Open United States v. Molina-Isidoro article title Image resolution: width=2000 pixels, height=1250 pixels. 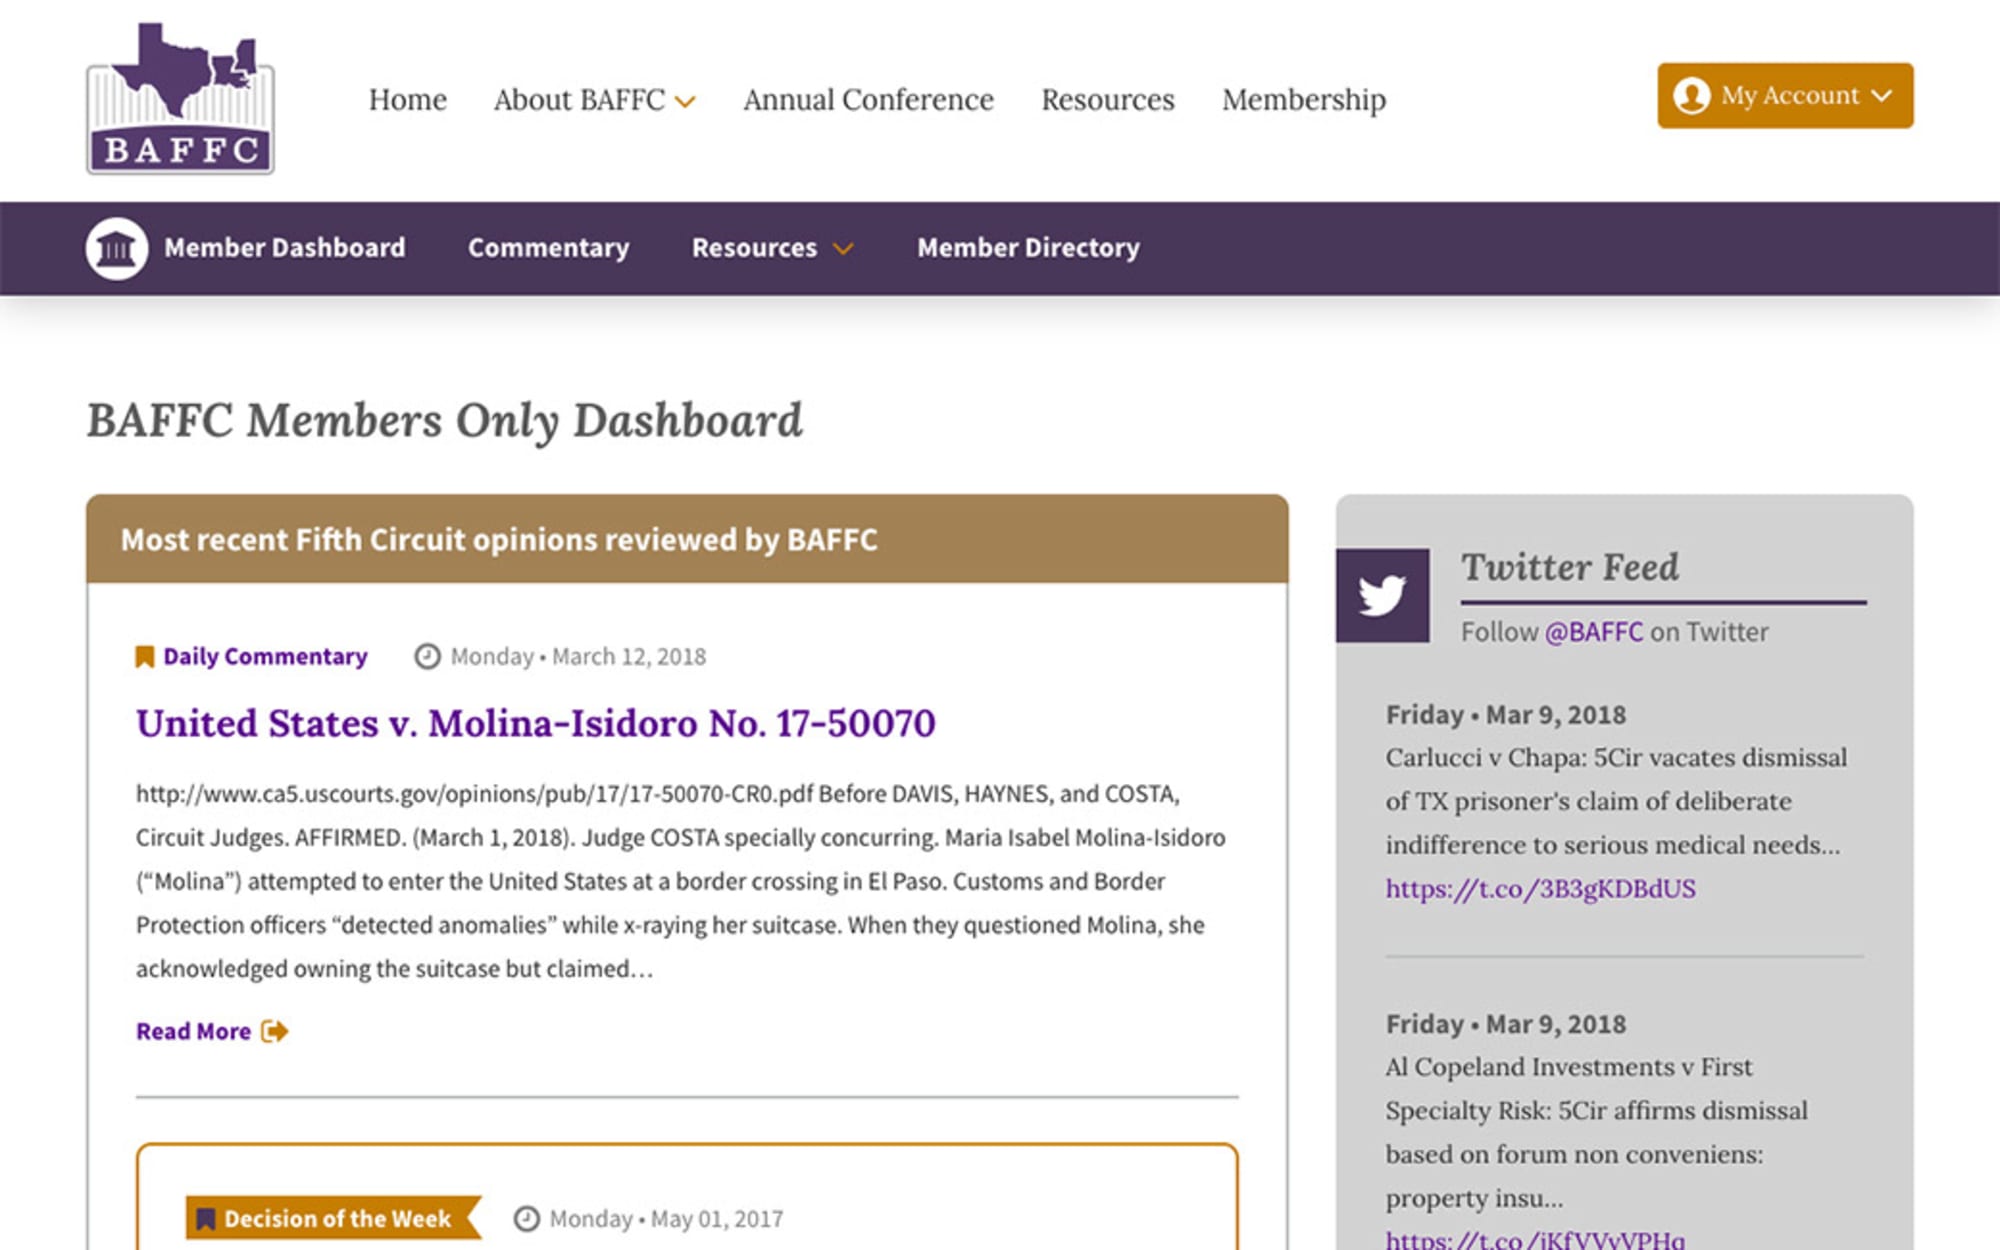(536, 723)
